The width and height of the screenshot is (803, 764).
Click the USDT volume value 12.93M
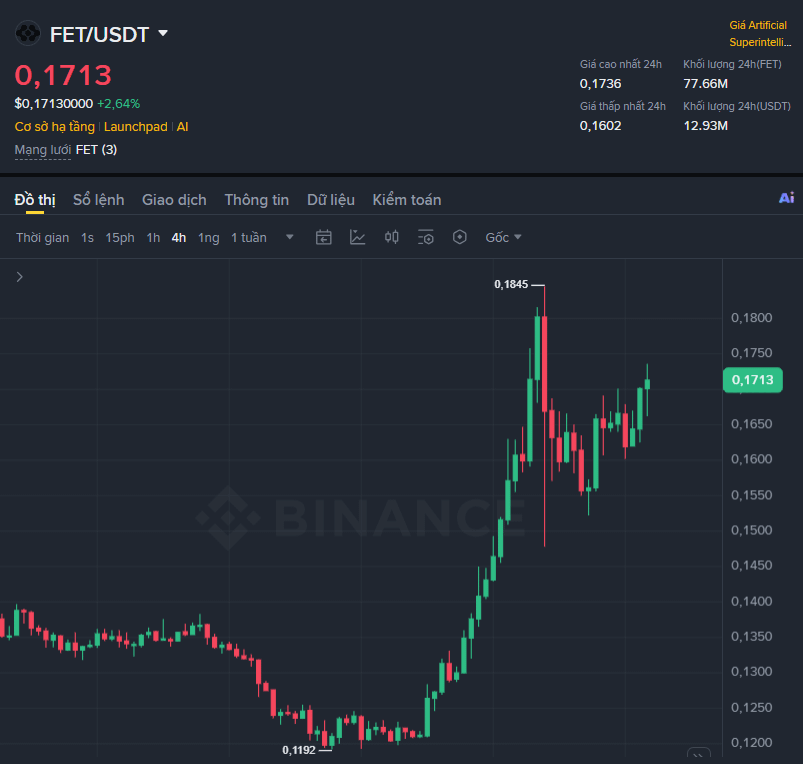pyautogui.click(x=705, y=125)
